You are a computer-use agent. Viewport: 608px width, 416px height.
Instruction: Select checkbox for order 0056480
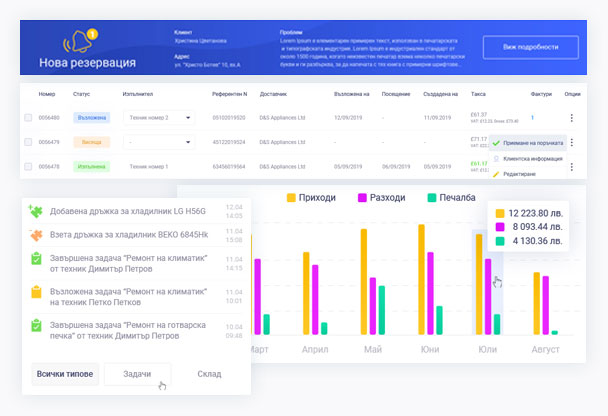pos(28,117)
